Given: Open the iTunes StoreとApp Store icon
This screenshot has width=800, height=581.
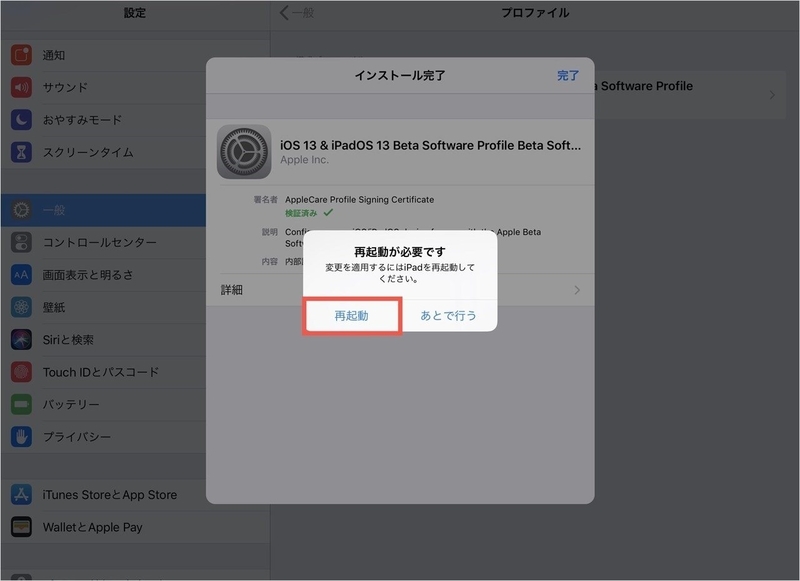Looking at the screenshot, I should pyautogui.click(x=21, y=495).
